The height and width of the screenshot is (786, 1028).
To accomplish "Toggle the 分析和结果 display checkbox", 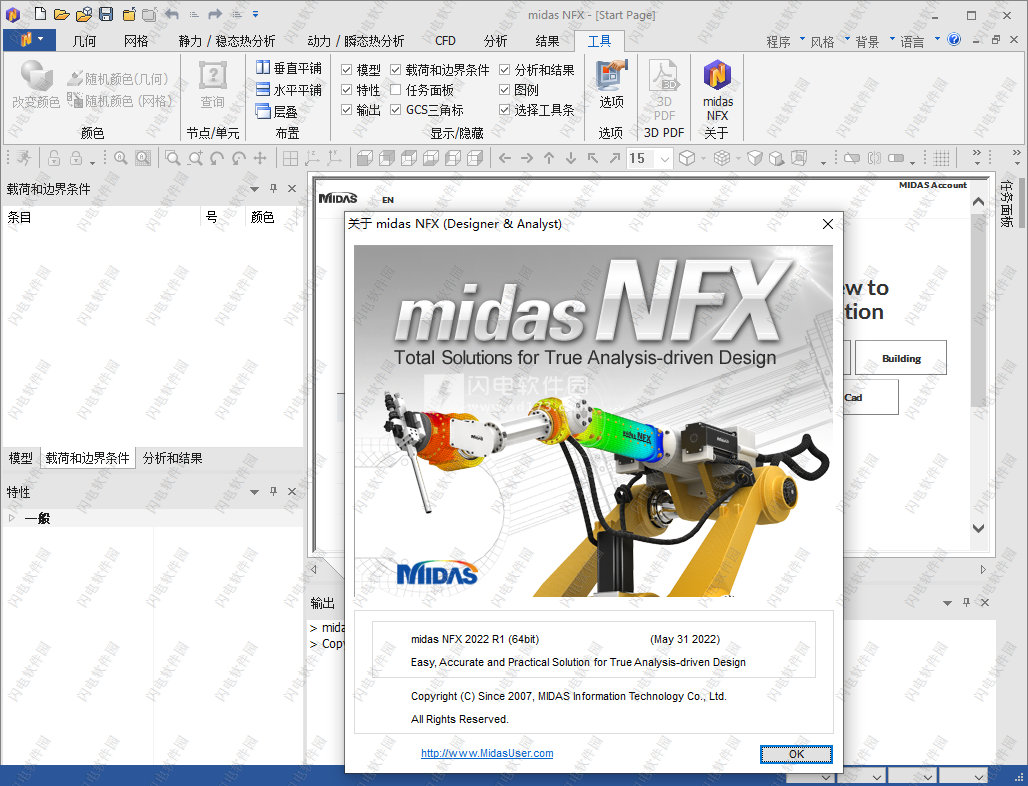I will pos(505,69).
